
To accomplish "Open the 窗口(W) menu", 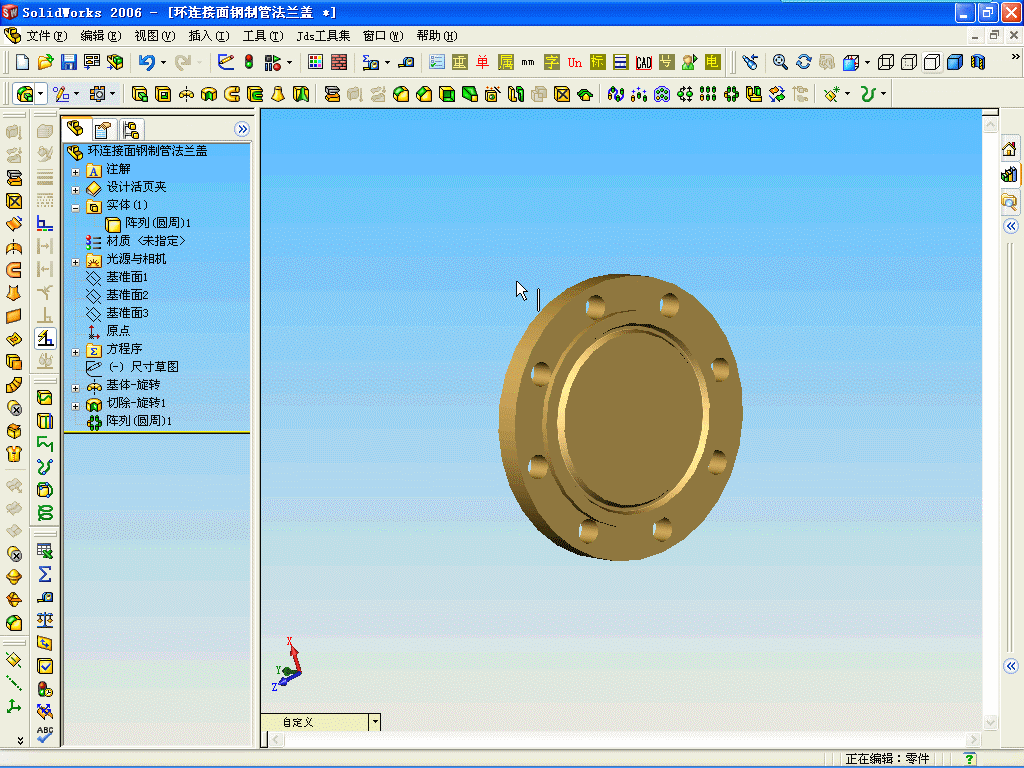I will pos(383,36).
